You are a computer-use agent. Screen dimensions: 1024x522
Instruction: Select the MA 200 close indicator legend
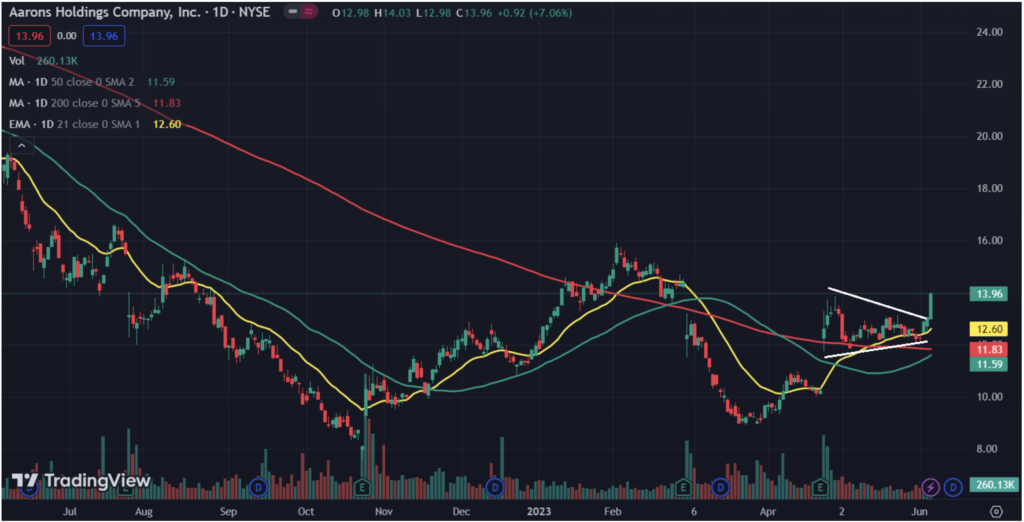coord(95,103)
